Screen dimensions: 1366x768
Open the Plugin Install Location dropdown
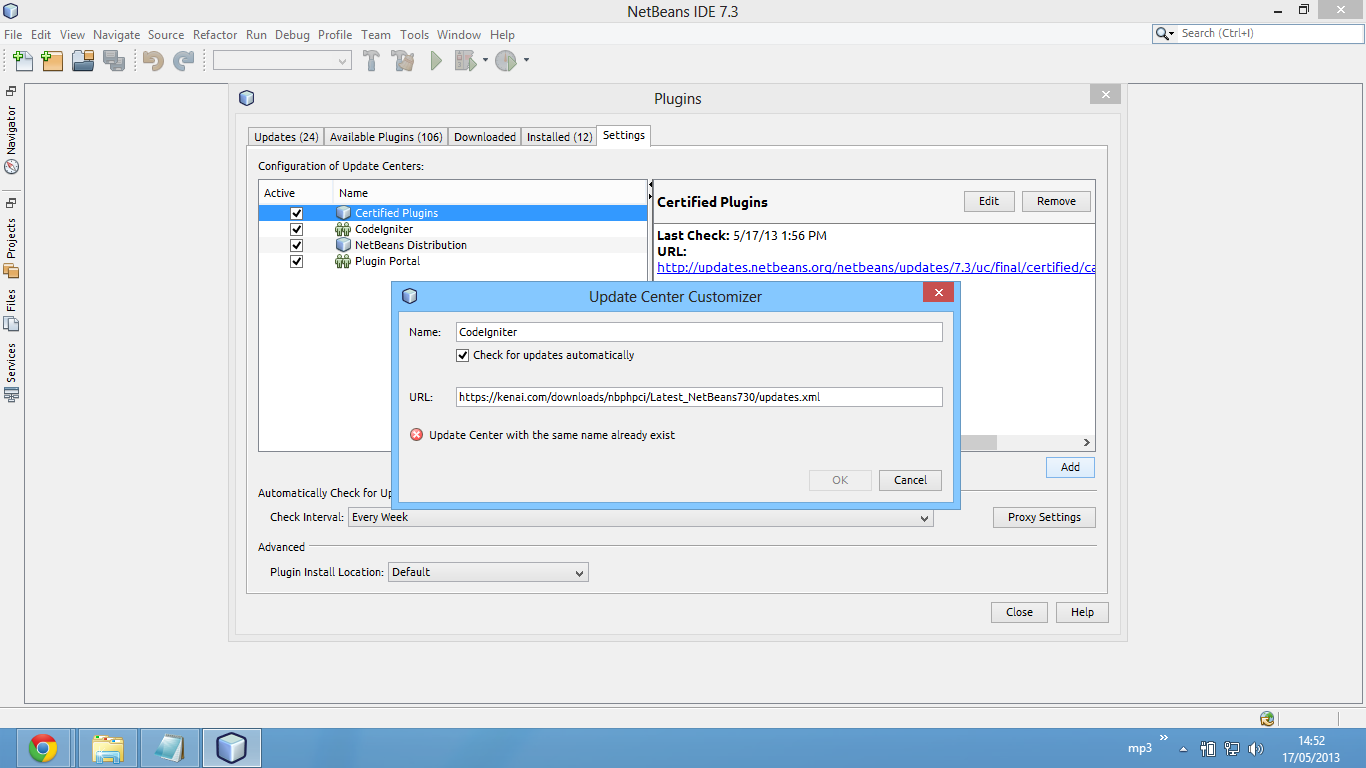pos(580,571)
